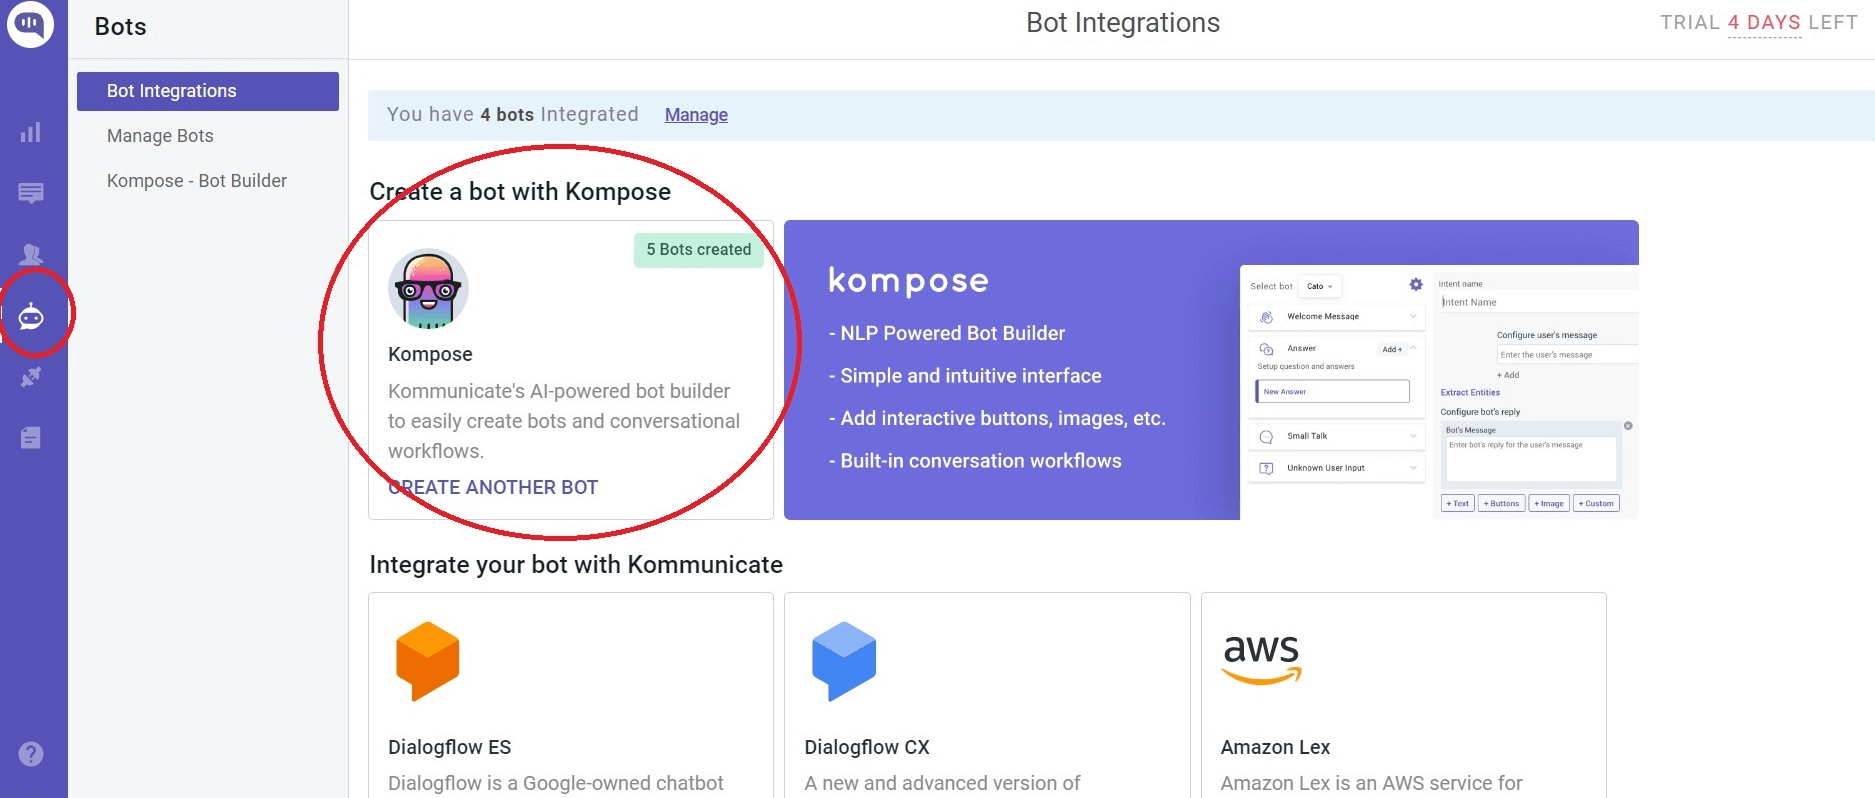
Task: Click the Dialogflow CX card title
Action: 867,747
